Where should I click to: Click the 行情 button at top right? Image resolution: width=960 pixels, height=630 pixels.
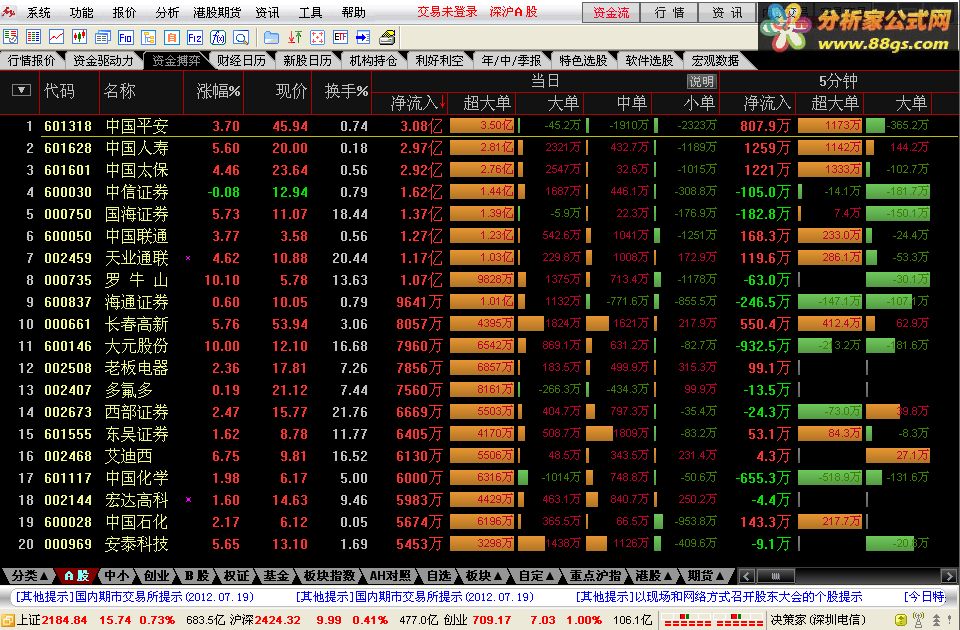coord(669,12)
